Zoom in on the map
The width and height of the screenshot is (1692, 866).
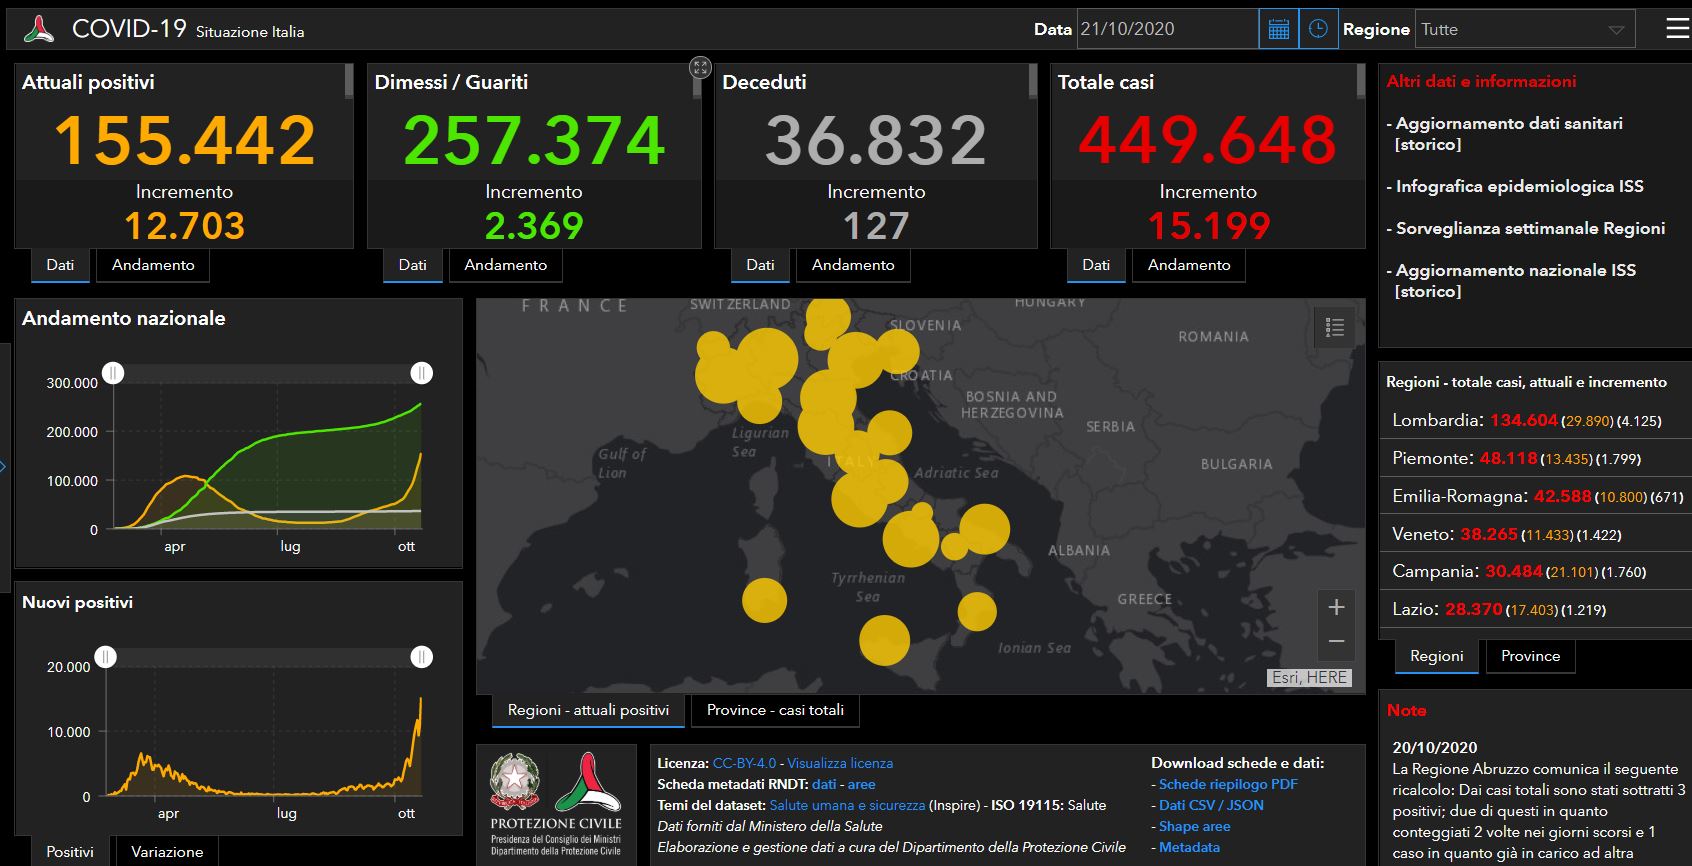click(x=1336, y=607)
